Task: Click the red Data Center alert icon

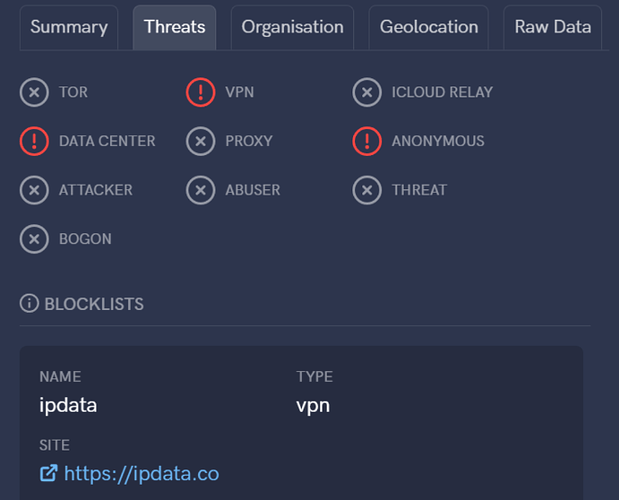Action: point(34,141)
